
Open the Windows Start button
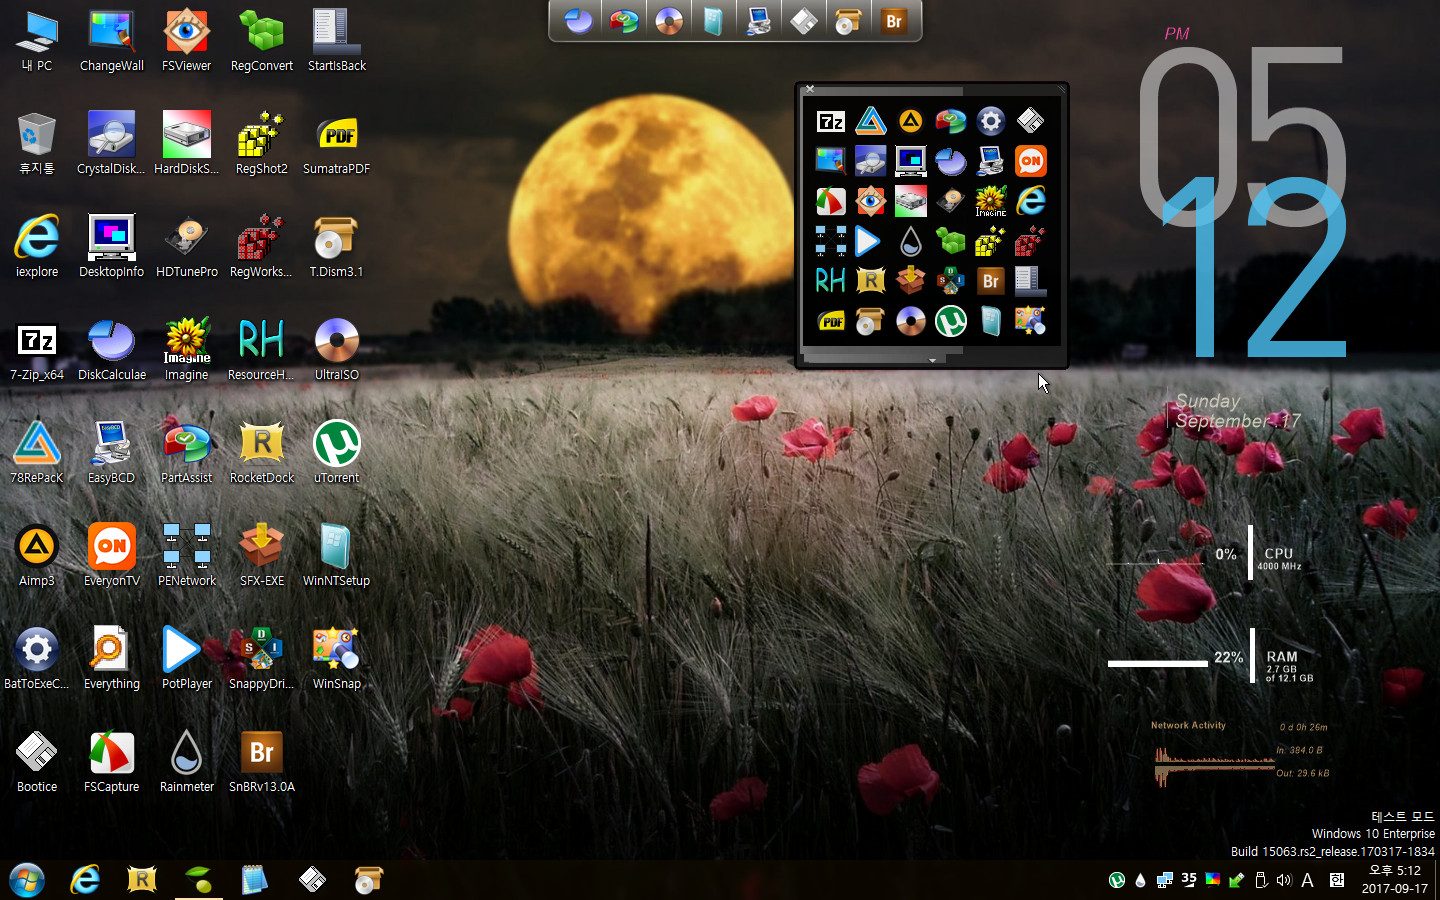[27, 881]
